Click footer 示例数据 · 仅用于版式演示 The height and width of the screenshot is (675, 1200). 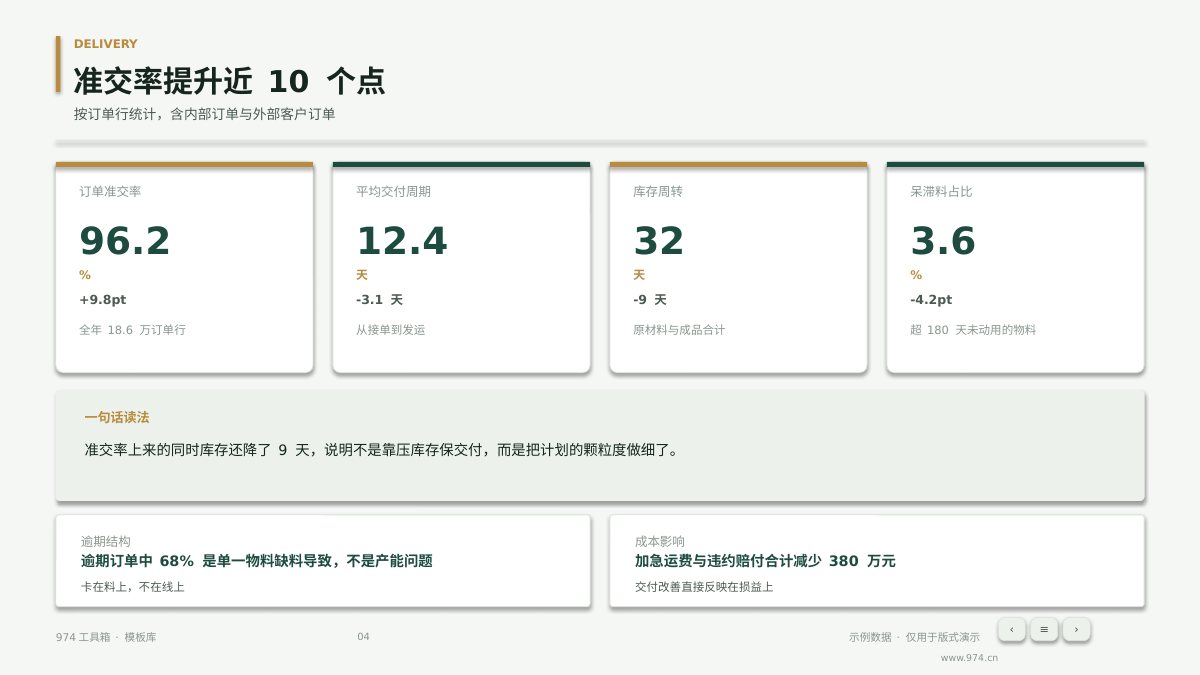(914, 637)
